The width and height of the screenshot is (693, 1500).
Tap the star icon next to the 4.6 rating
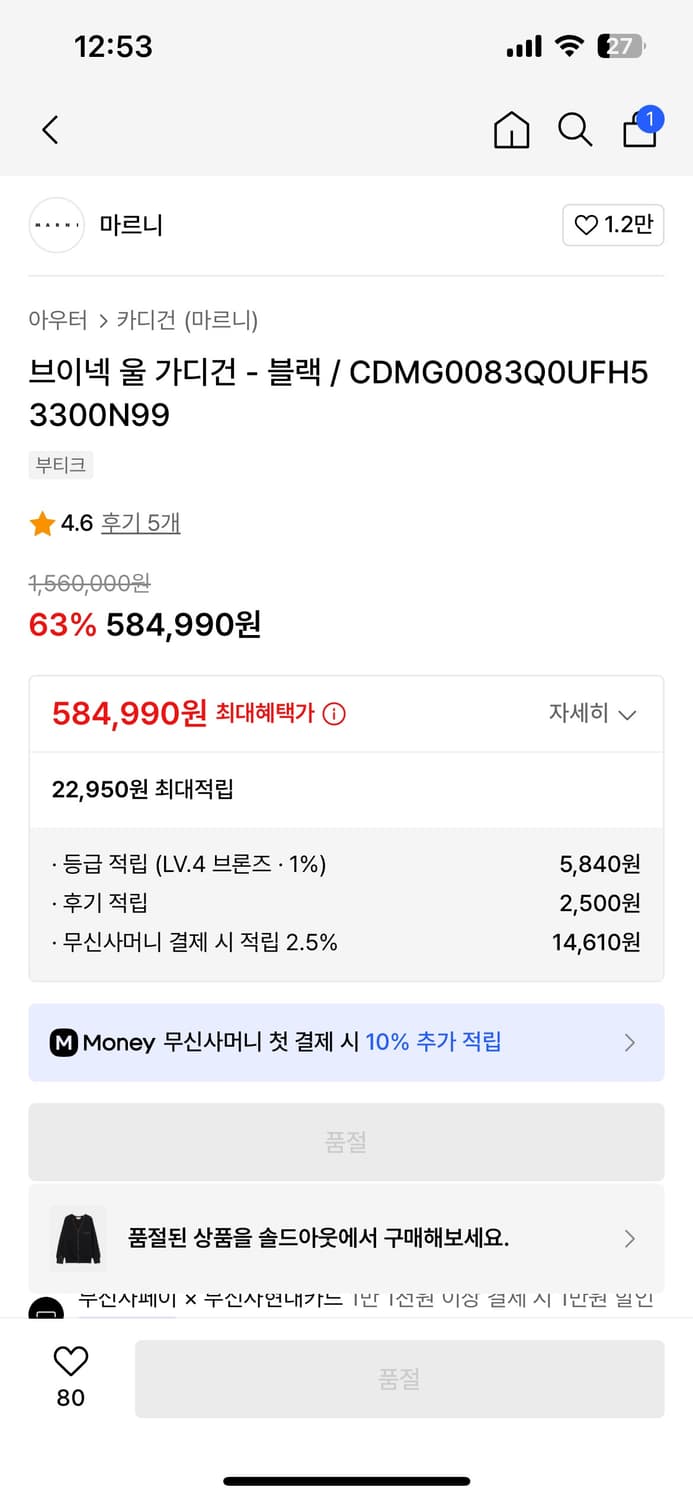[x=41, y=522]
